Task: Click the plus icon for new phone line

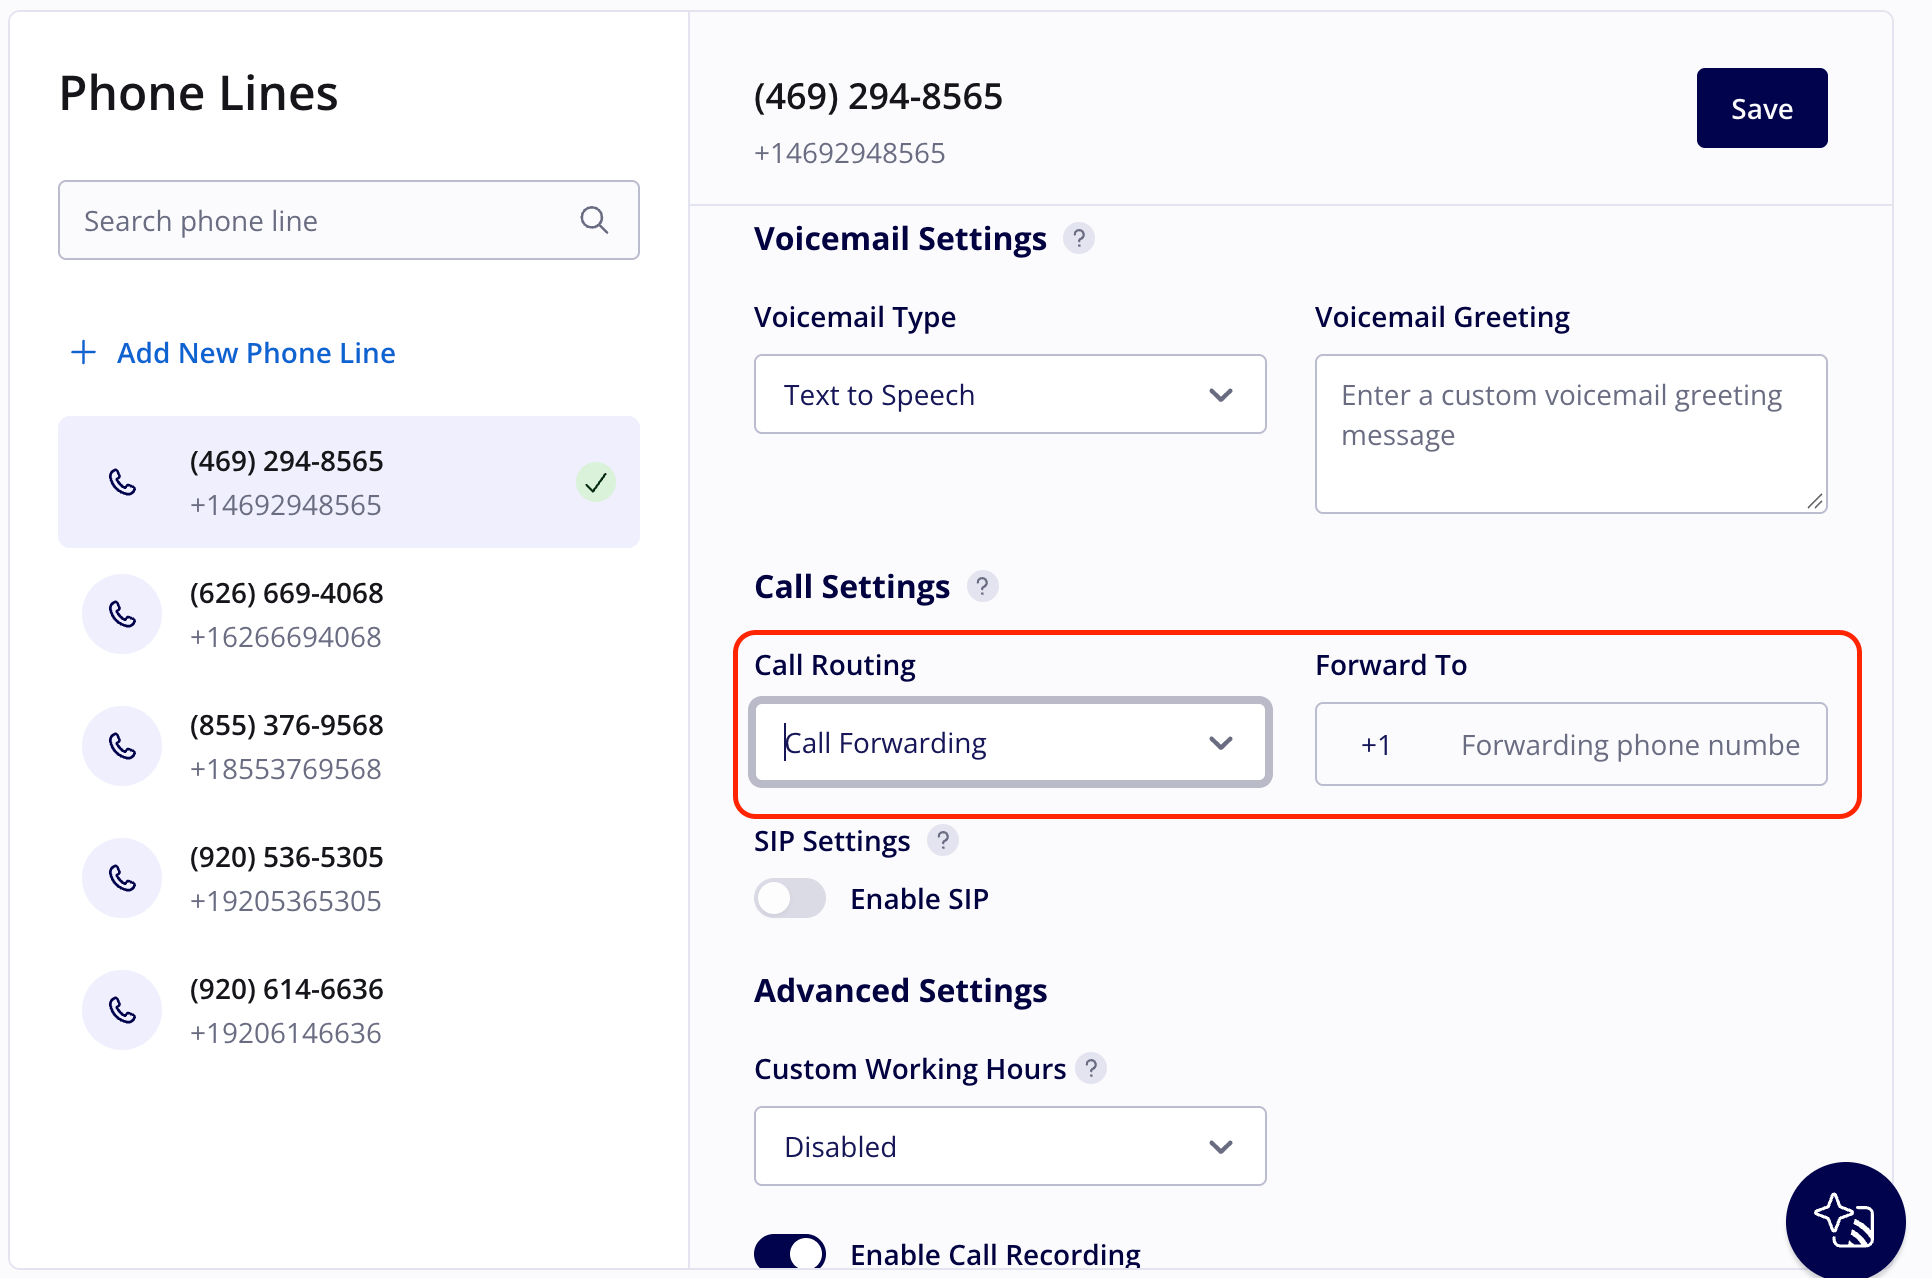Action: pyautogui.click(x=84, y=352)
